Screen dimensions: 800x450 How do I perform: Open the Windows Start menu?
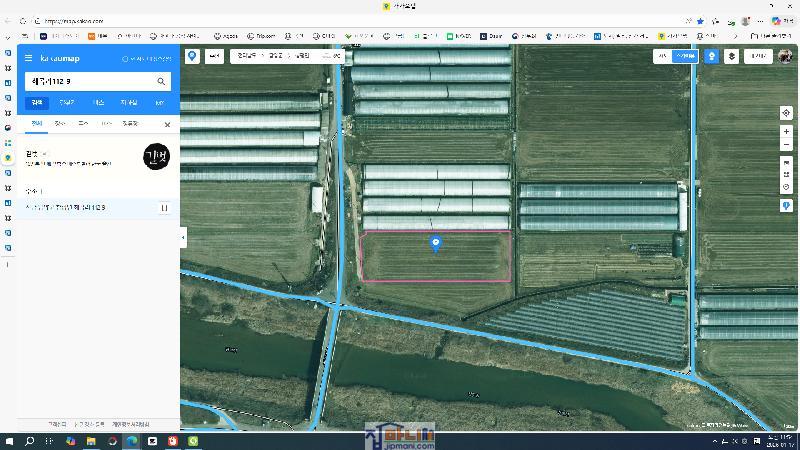pos(9,441)
